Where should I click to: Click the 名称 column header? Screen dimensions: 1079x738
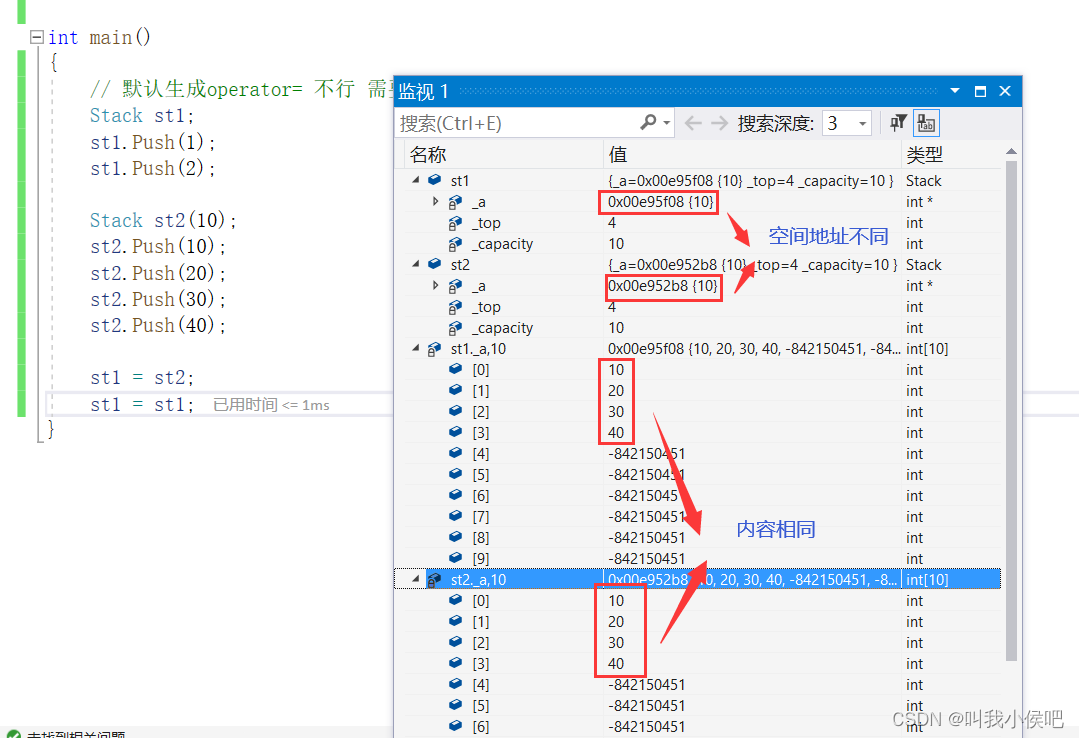point(428,155)
